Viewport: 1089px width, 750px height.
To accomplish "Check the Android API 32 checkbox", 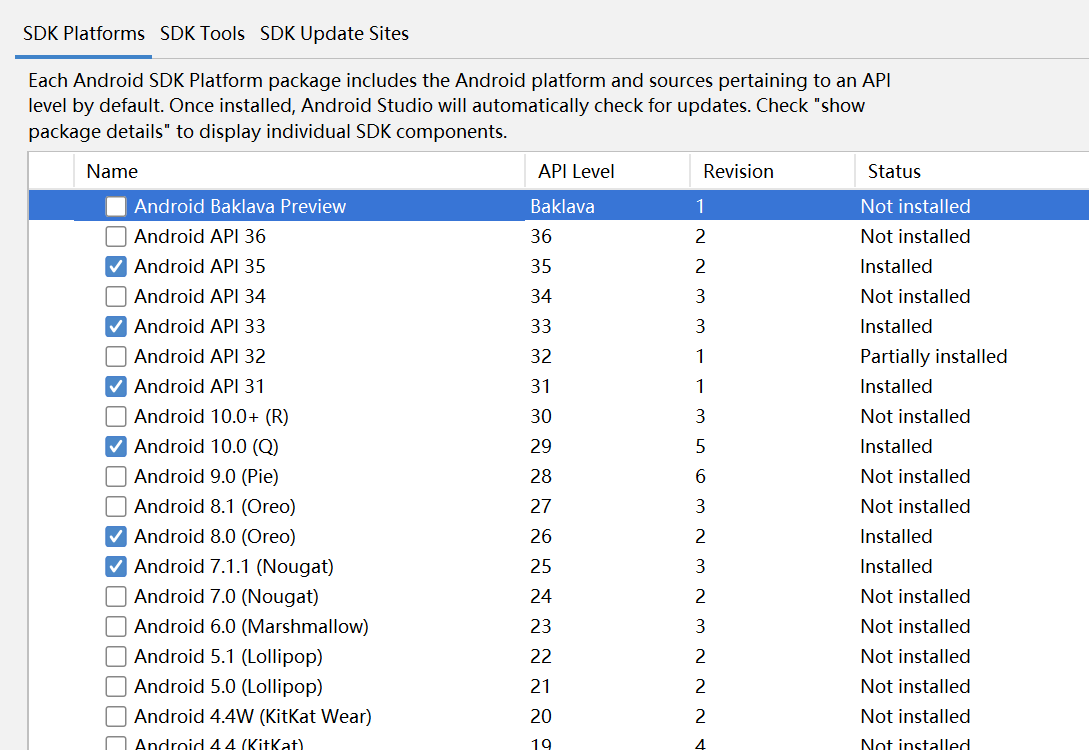I will point(116,356).
